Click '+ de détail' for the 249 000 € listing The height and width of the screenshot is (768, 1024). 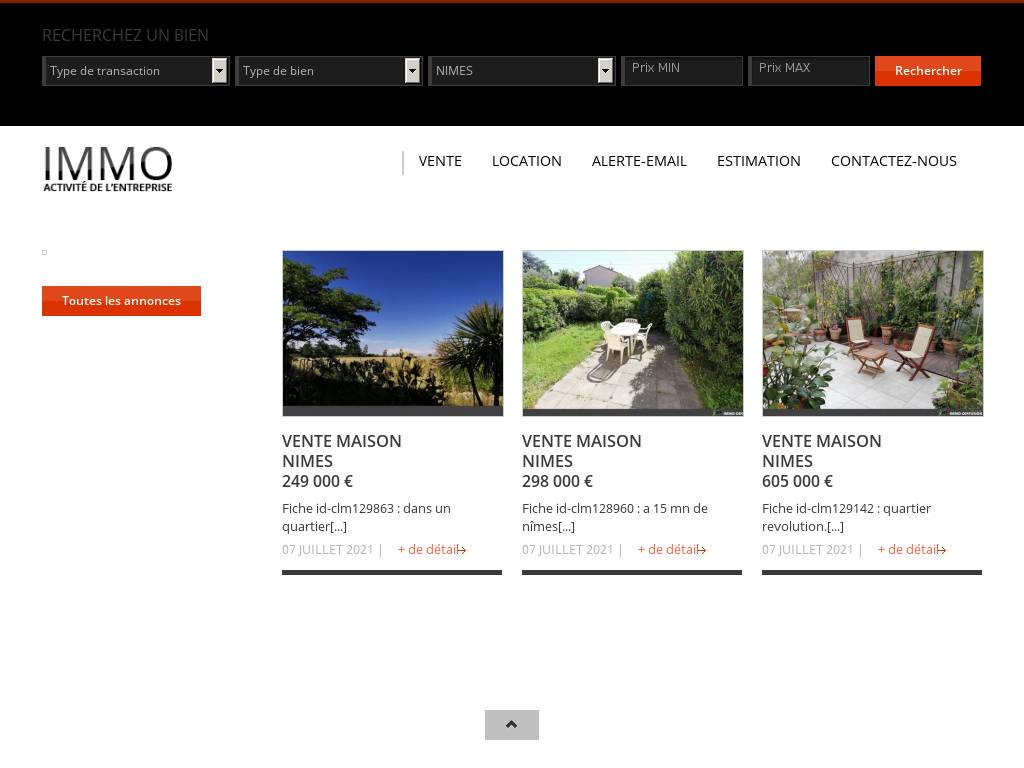coord(431,550)
